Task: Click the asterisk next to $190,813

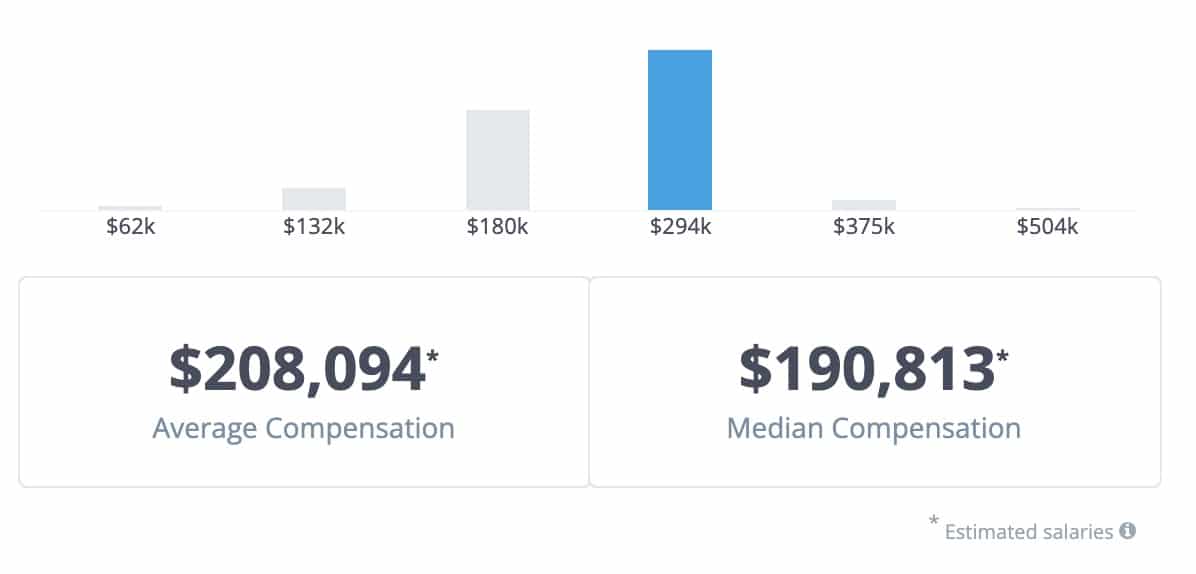Action: [x=1003, y=355]
